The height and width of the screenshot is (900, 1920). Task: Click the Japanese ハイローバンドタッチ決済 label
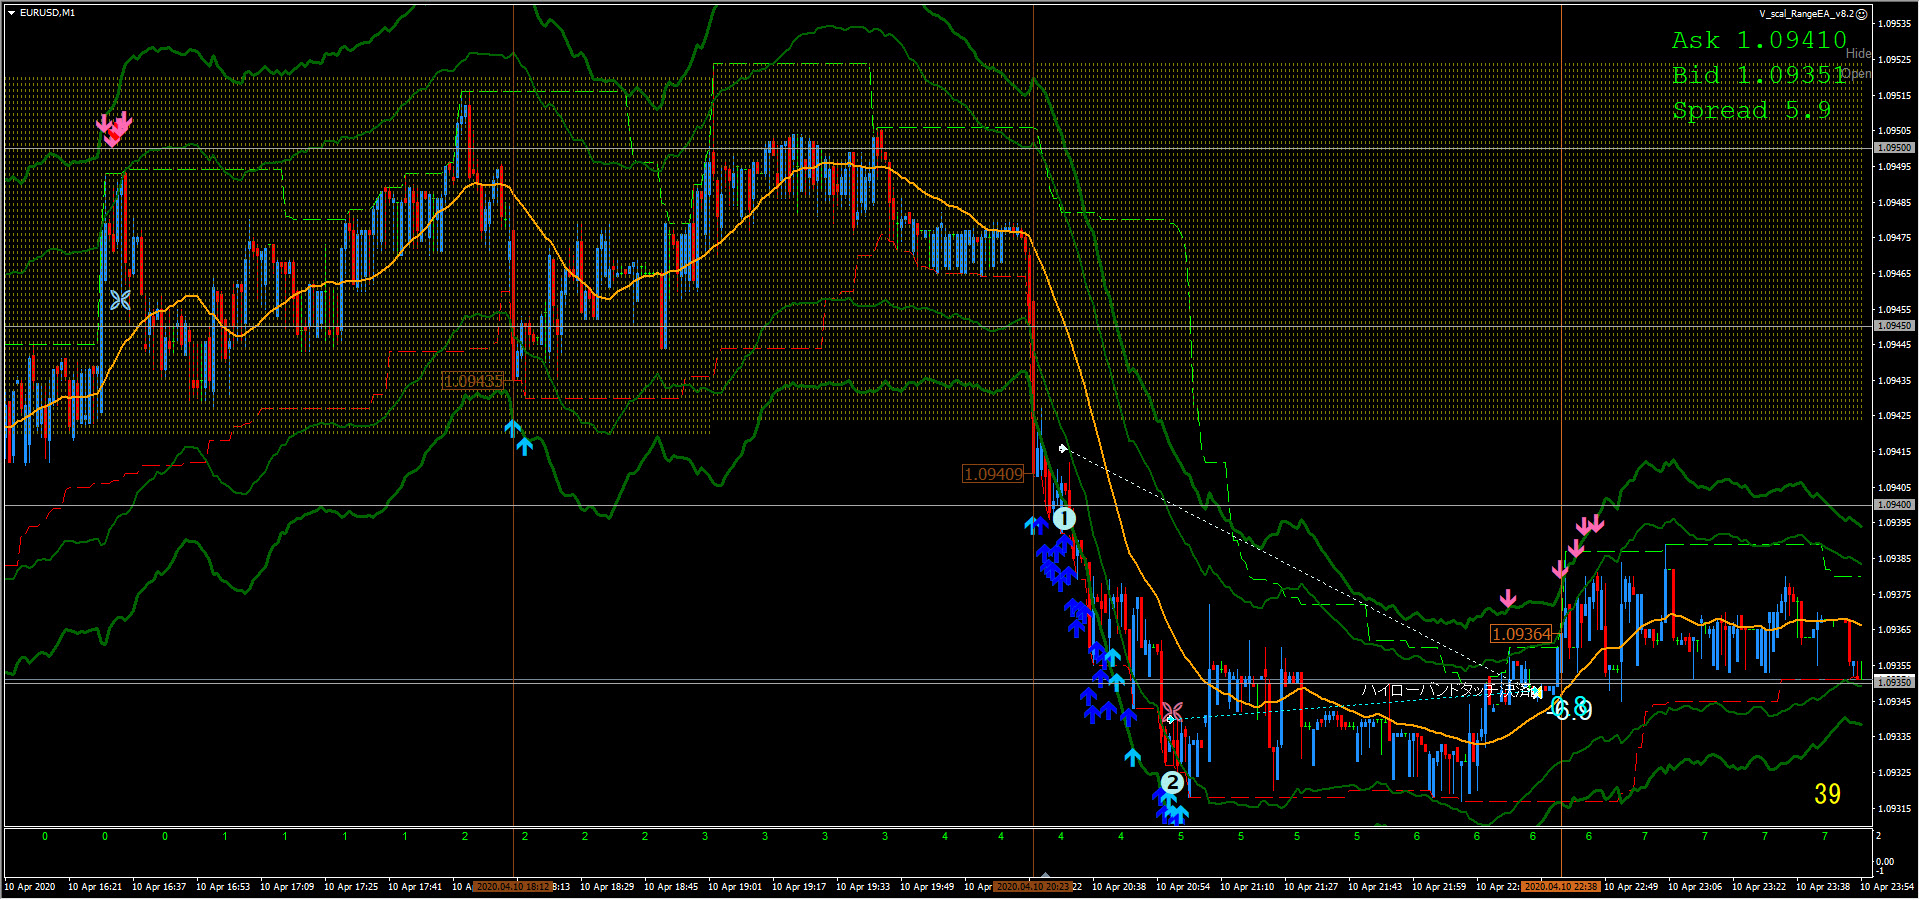click(1446, 690)
